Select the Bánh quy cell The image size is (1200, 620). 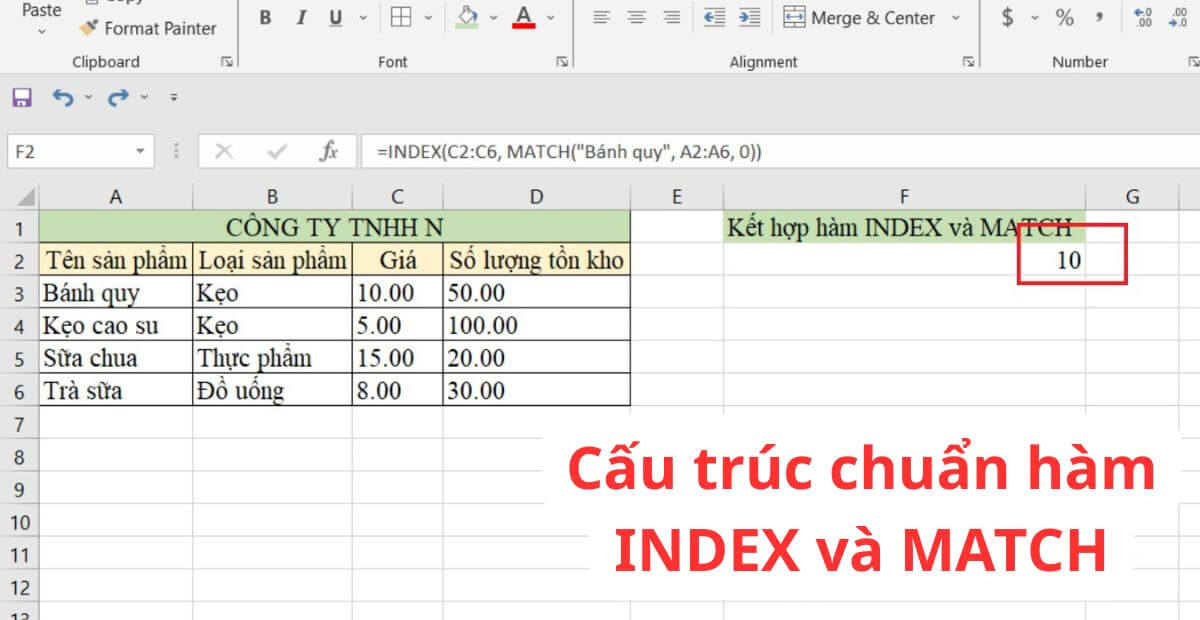(x=116, y=293)
